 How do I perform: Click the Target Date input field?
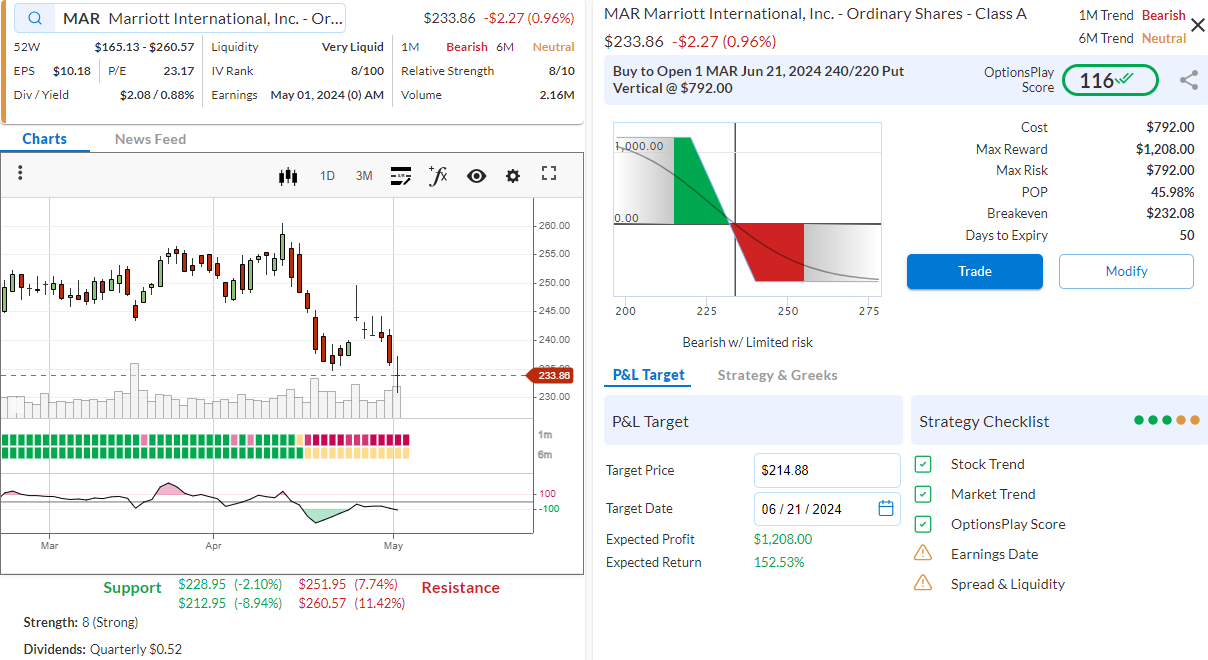point(827,508)
